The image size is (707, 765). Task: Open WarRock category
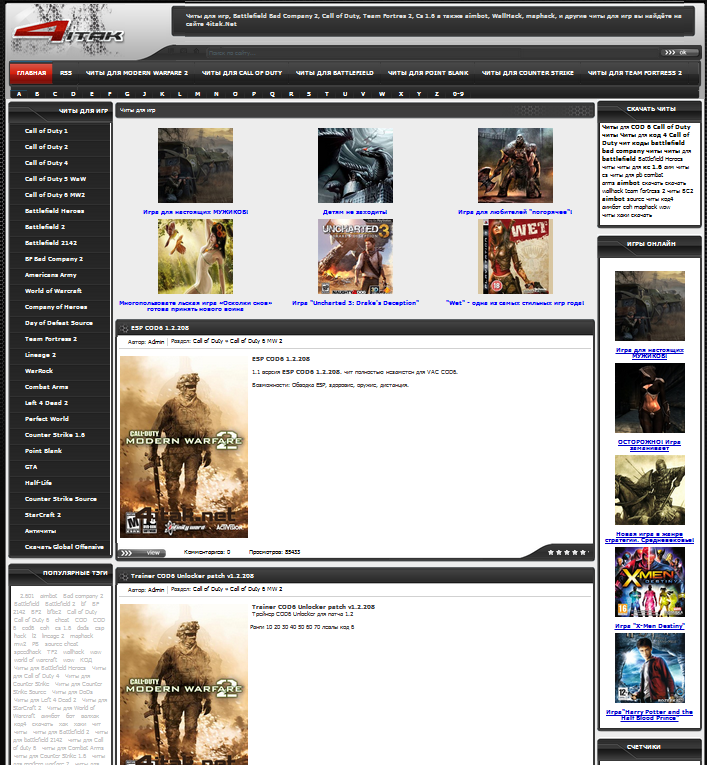59,371
